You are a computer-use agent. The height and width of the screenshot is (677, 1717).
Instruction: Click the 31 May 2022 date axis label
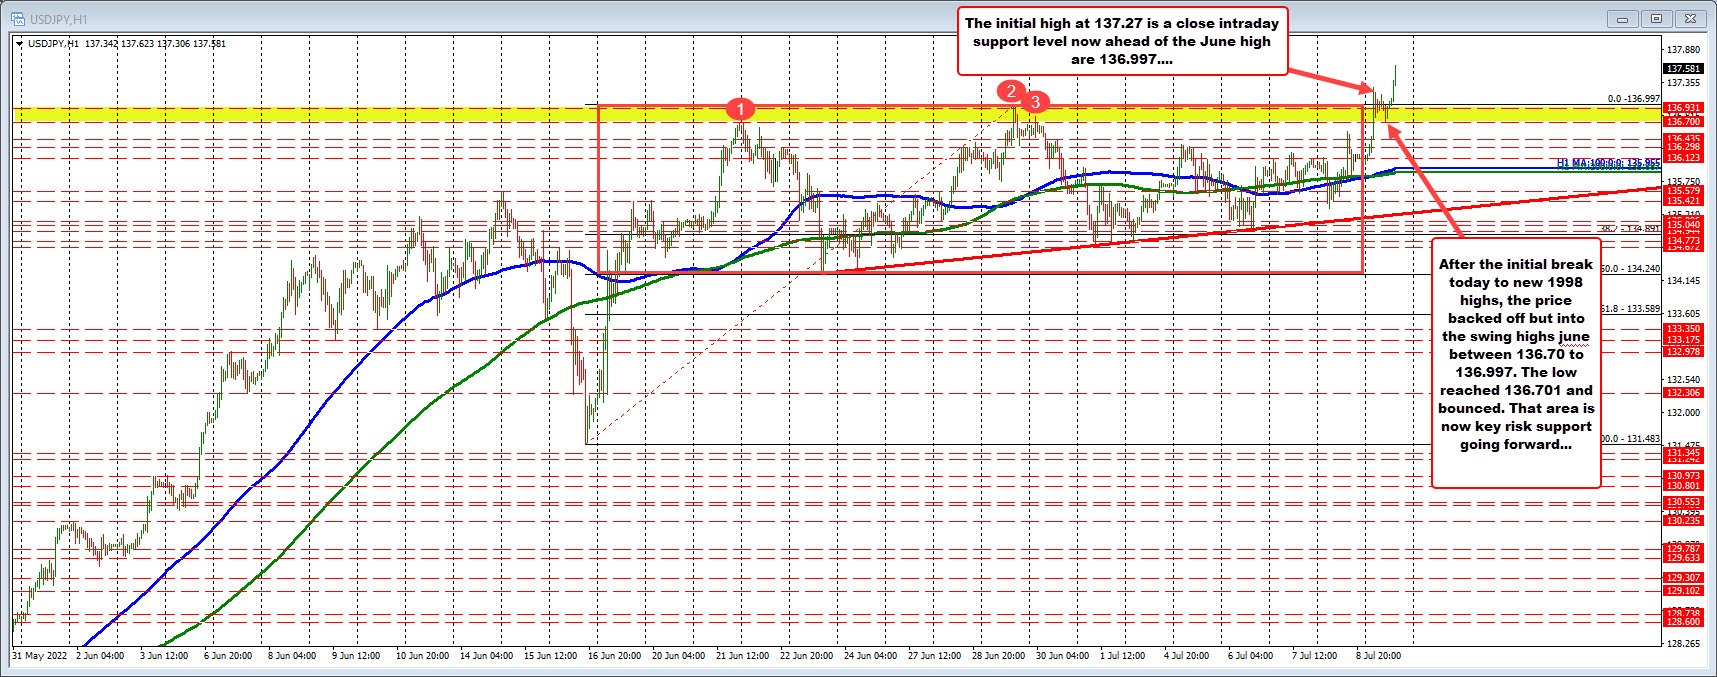(x=40, y=657)
